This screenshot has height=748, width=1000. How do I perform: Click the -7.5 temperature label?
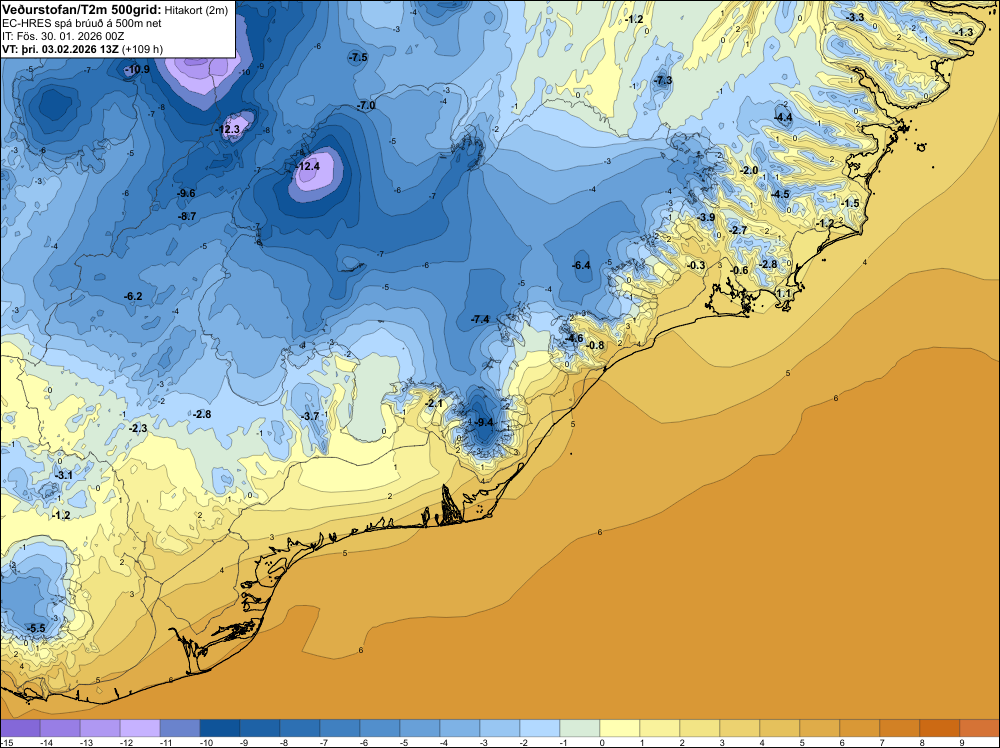pos(358,57)
